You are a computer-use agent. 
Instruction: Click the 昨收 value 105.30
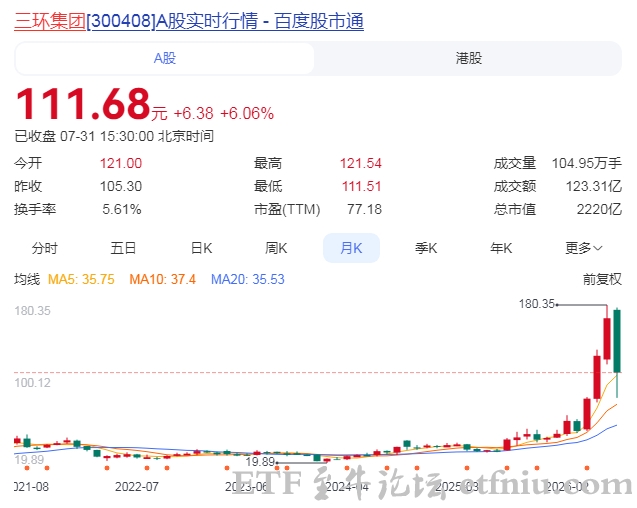[121, 186]
